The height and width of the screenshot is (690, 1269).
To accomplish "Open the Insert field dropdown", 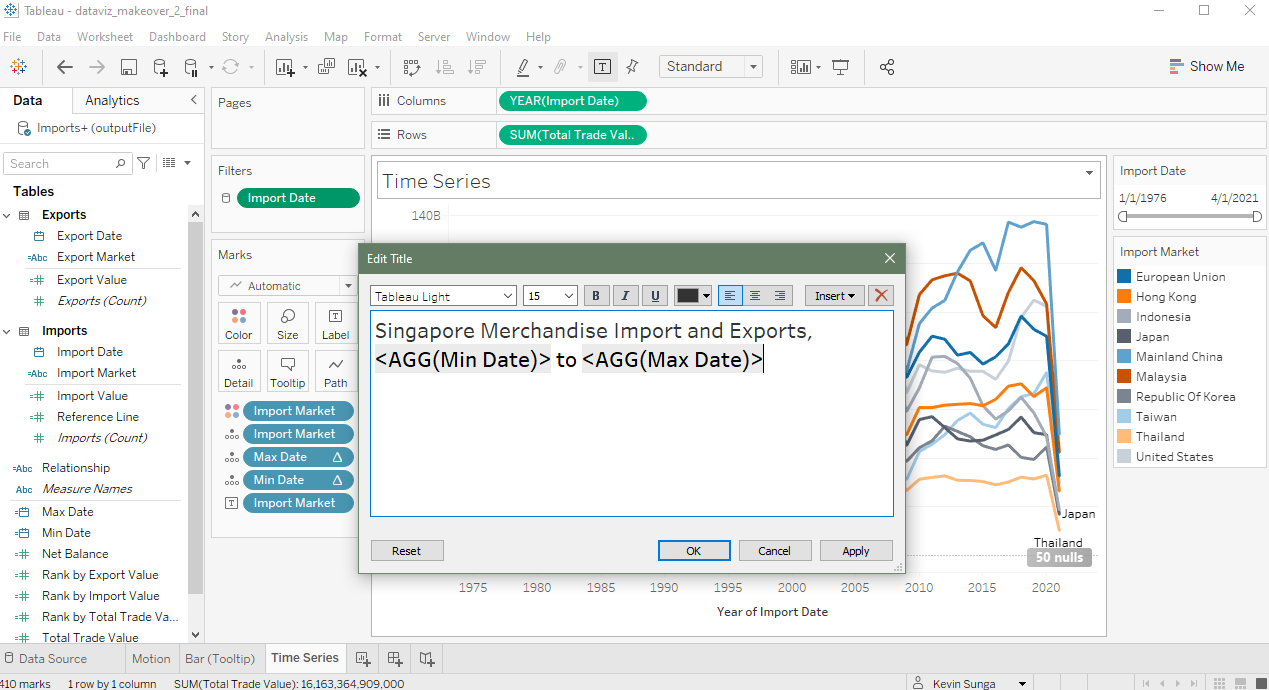I will (834, 296).
